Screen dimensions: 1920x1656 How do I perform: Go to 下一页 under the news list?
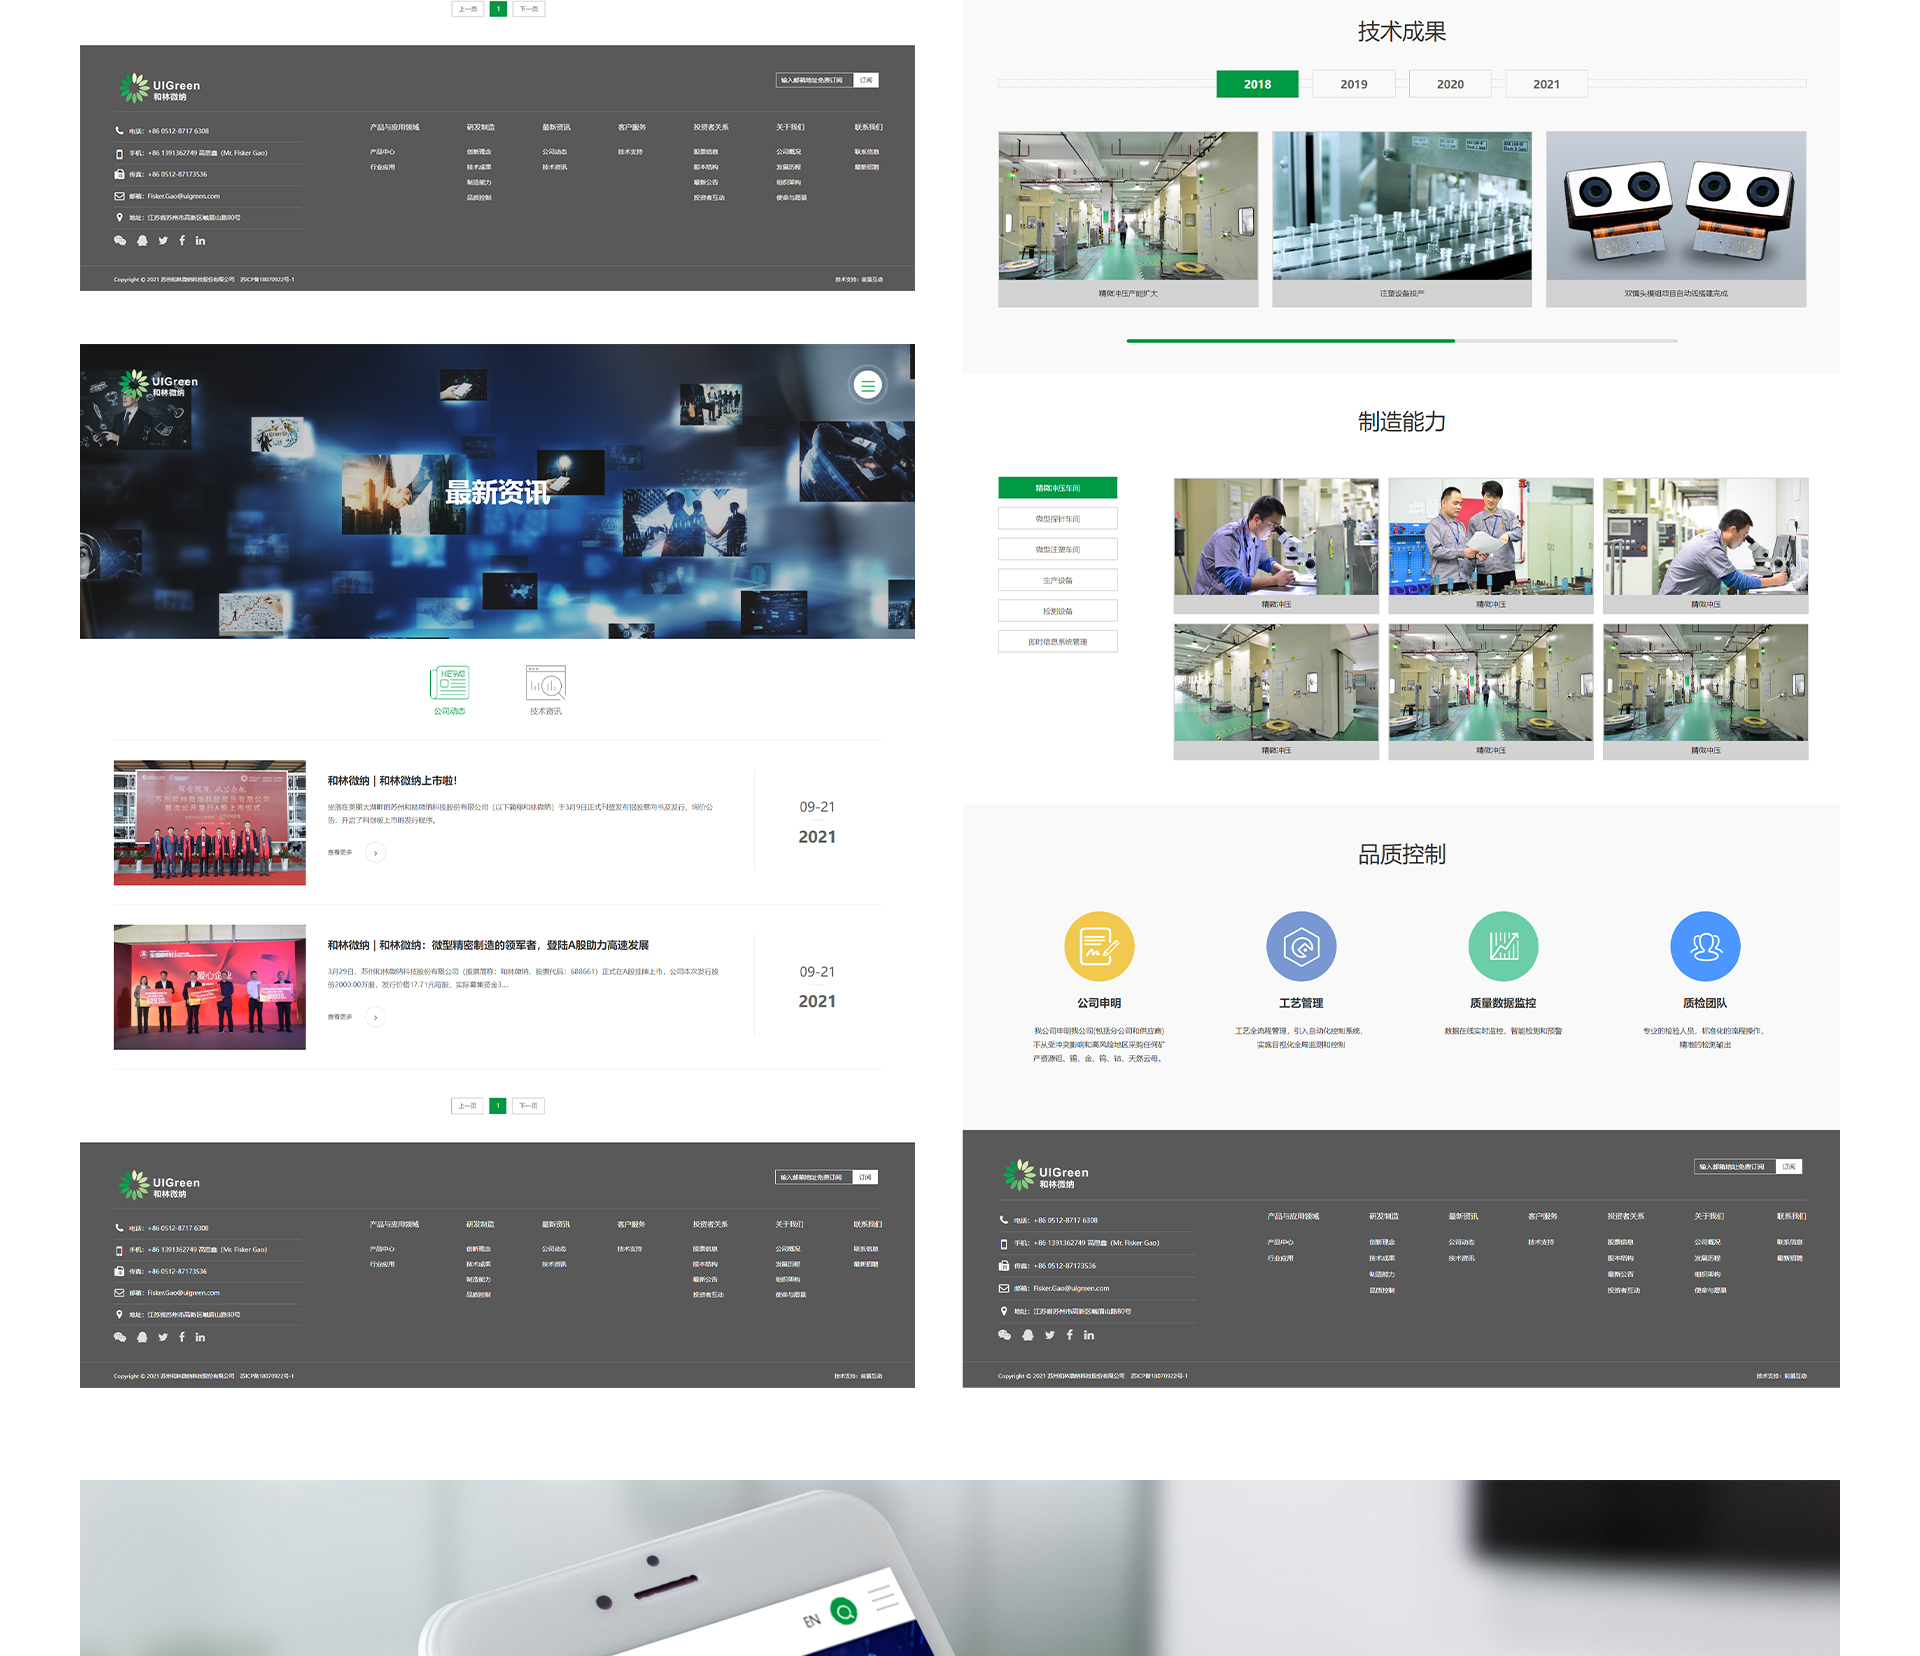pyautogui.click(x=528, y=1106)
